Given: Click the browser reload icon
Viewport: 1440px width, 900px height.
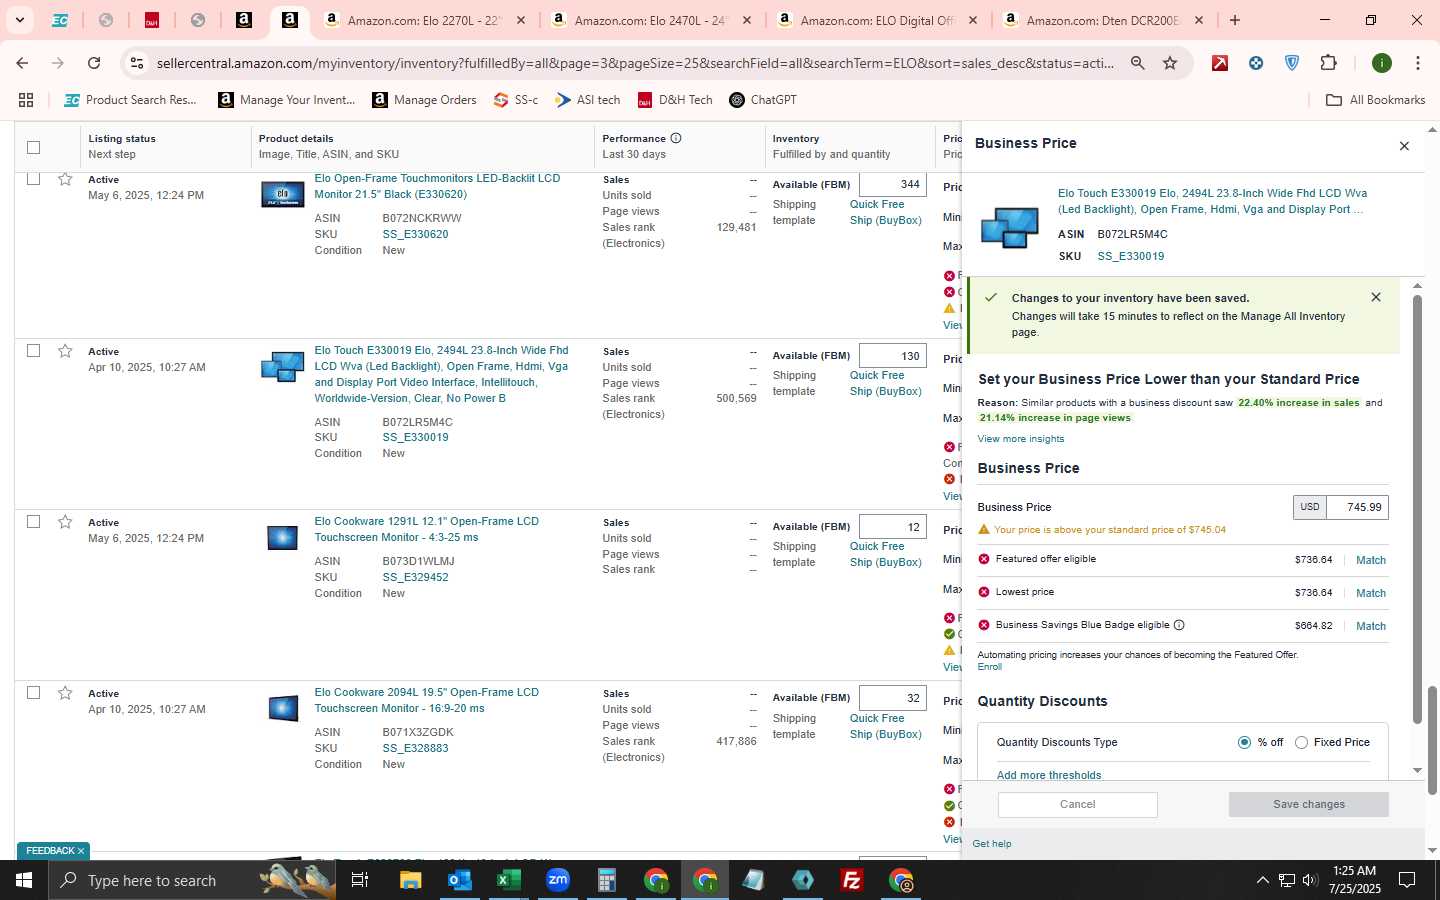Looking at the screenshot, I should click(x=94, y=63).
